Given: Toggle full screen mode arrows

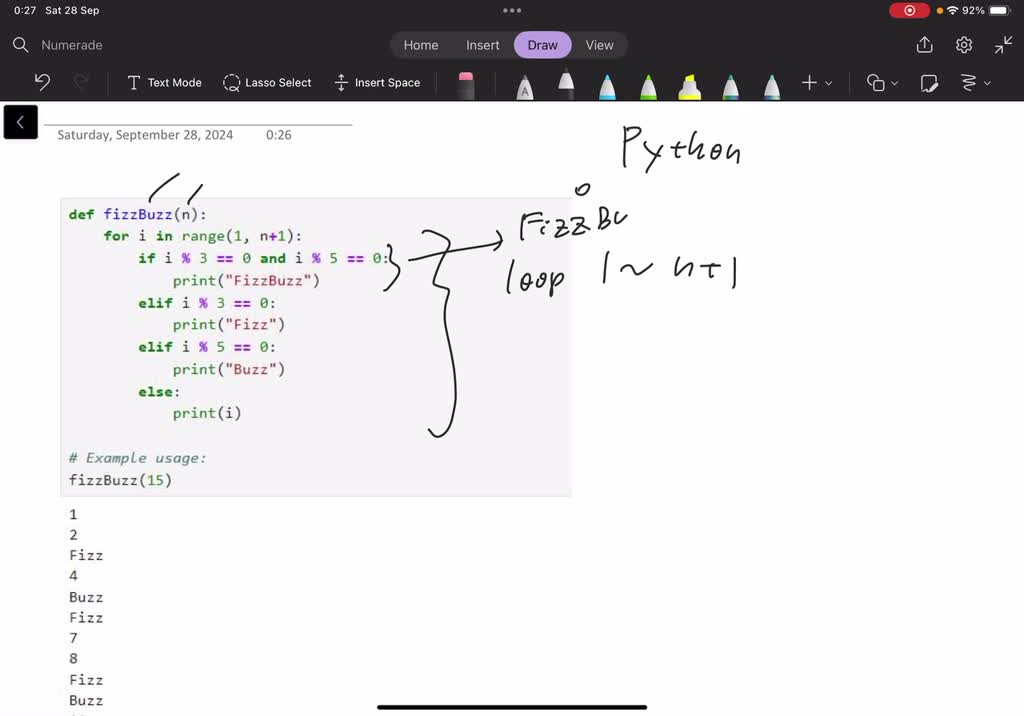Looking at the screenshot, I should click(1003, 45).
